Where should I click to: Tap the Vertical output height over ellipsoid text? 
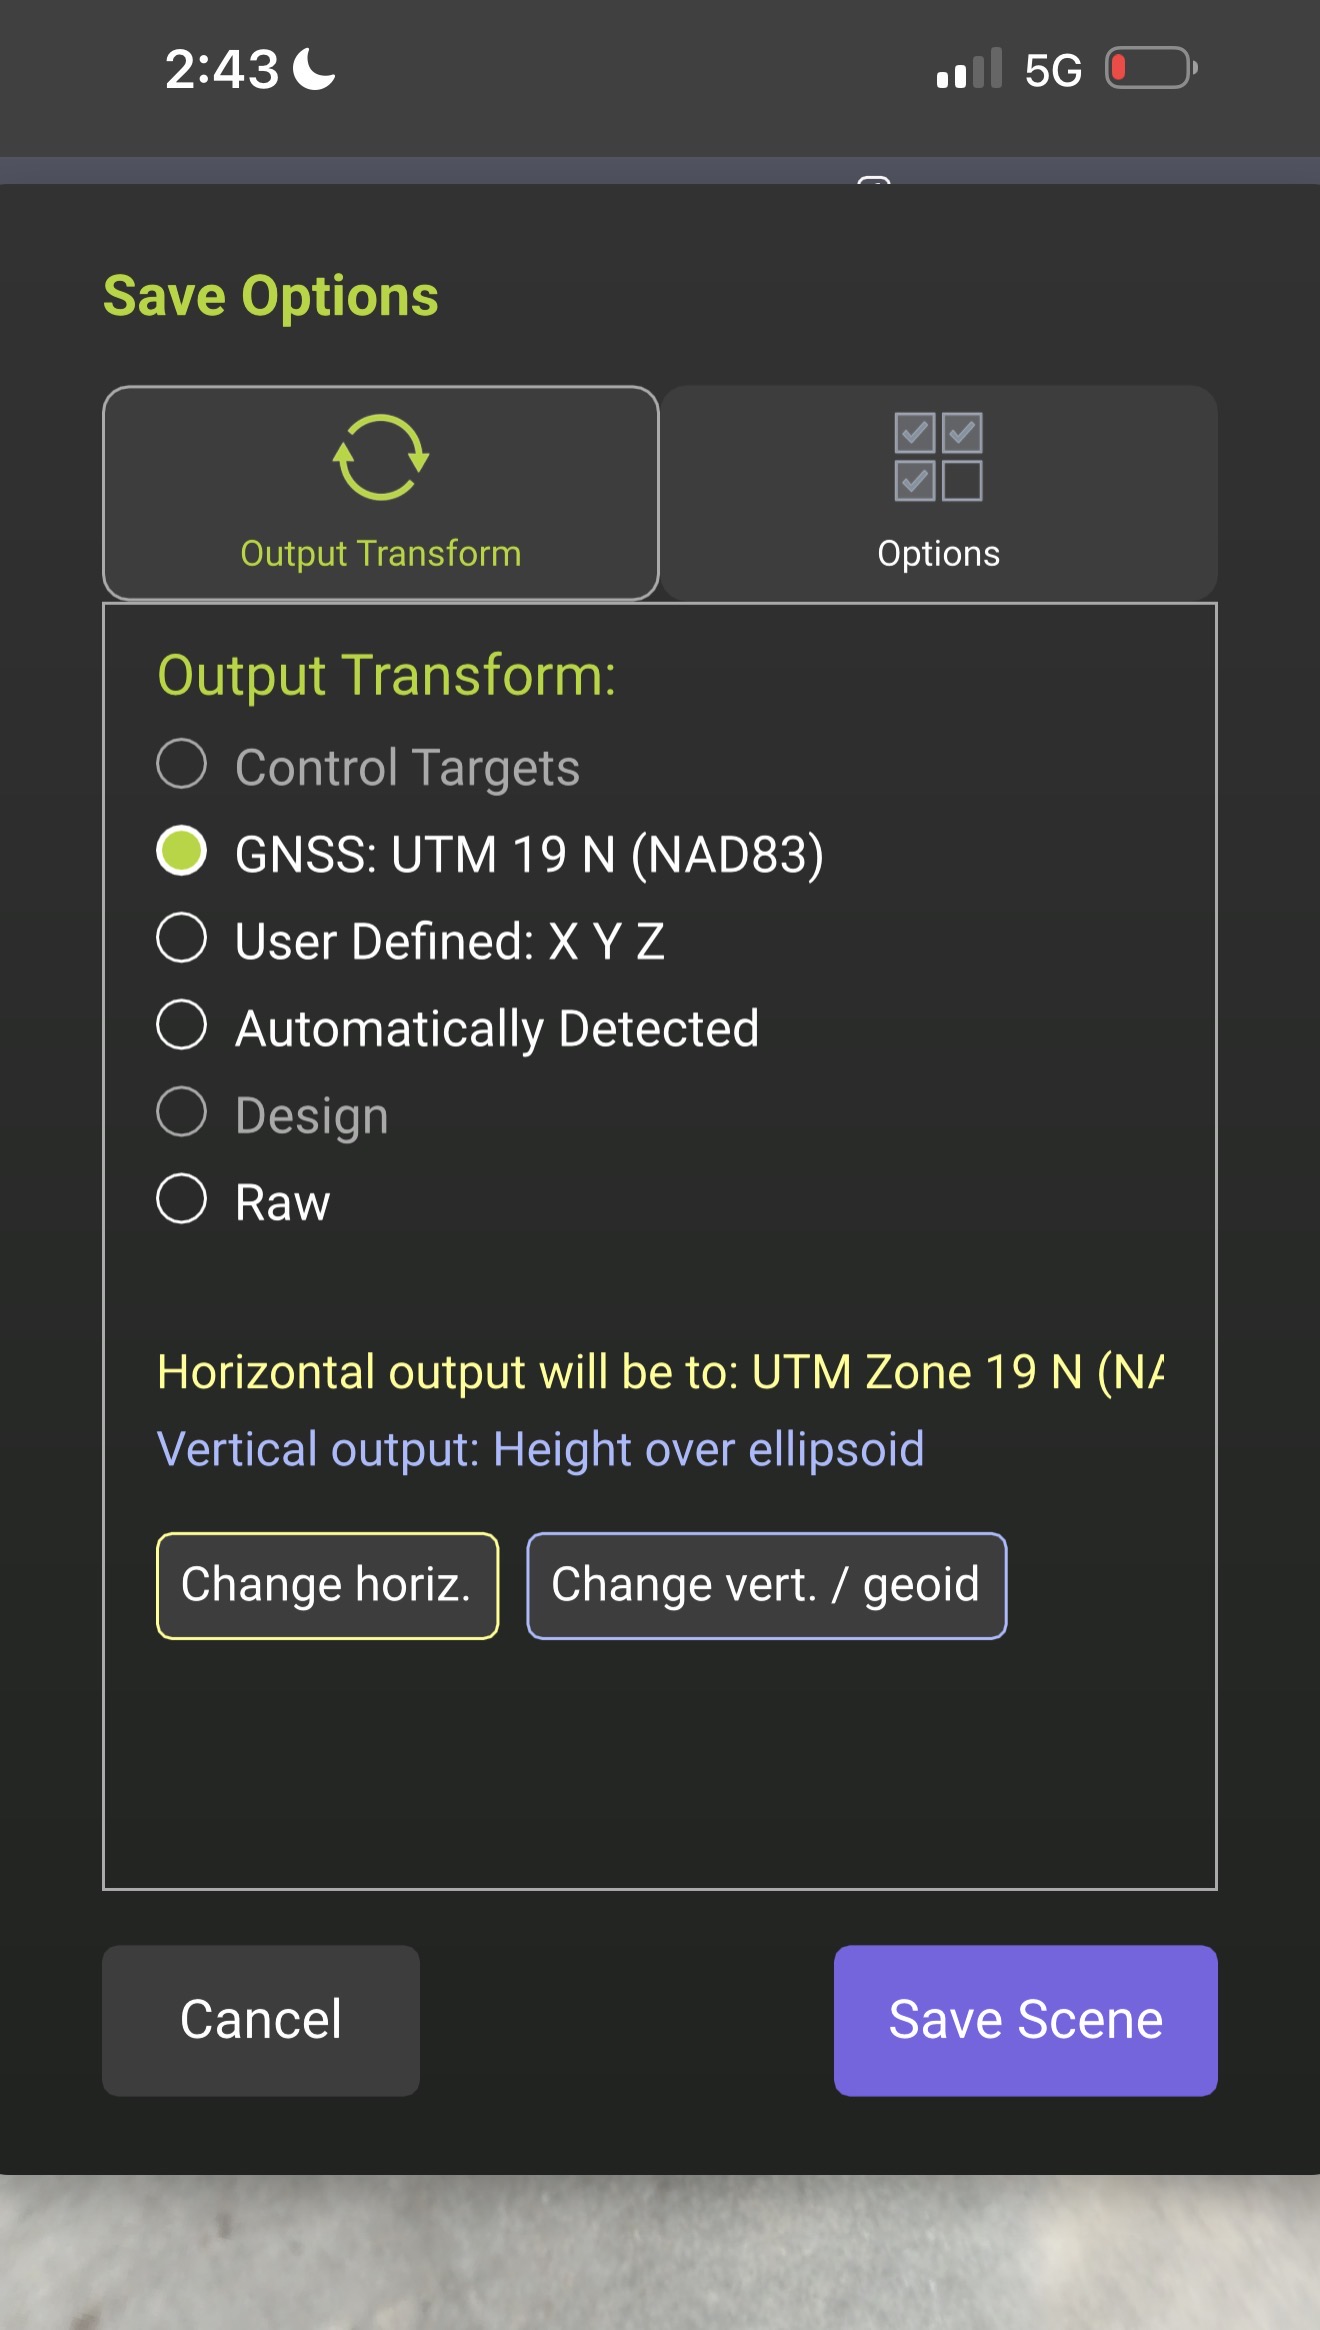click(x=540, y=1450)
